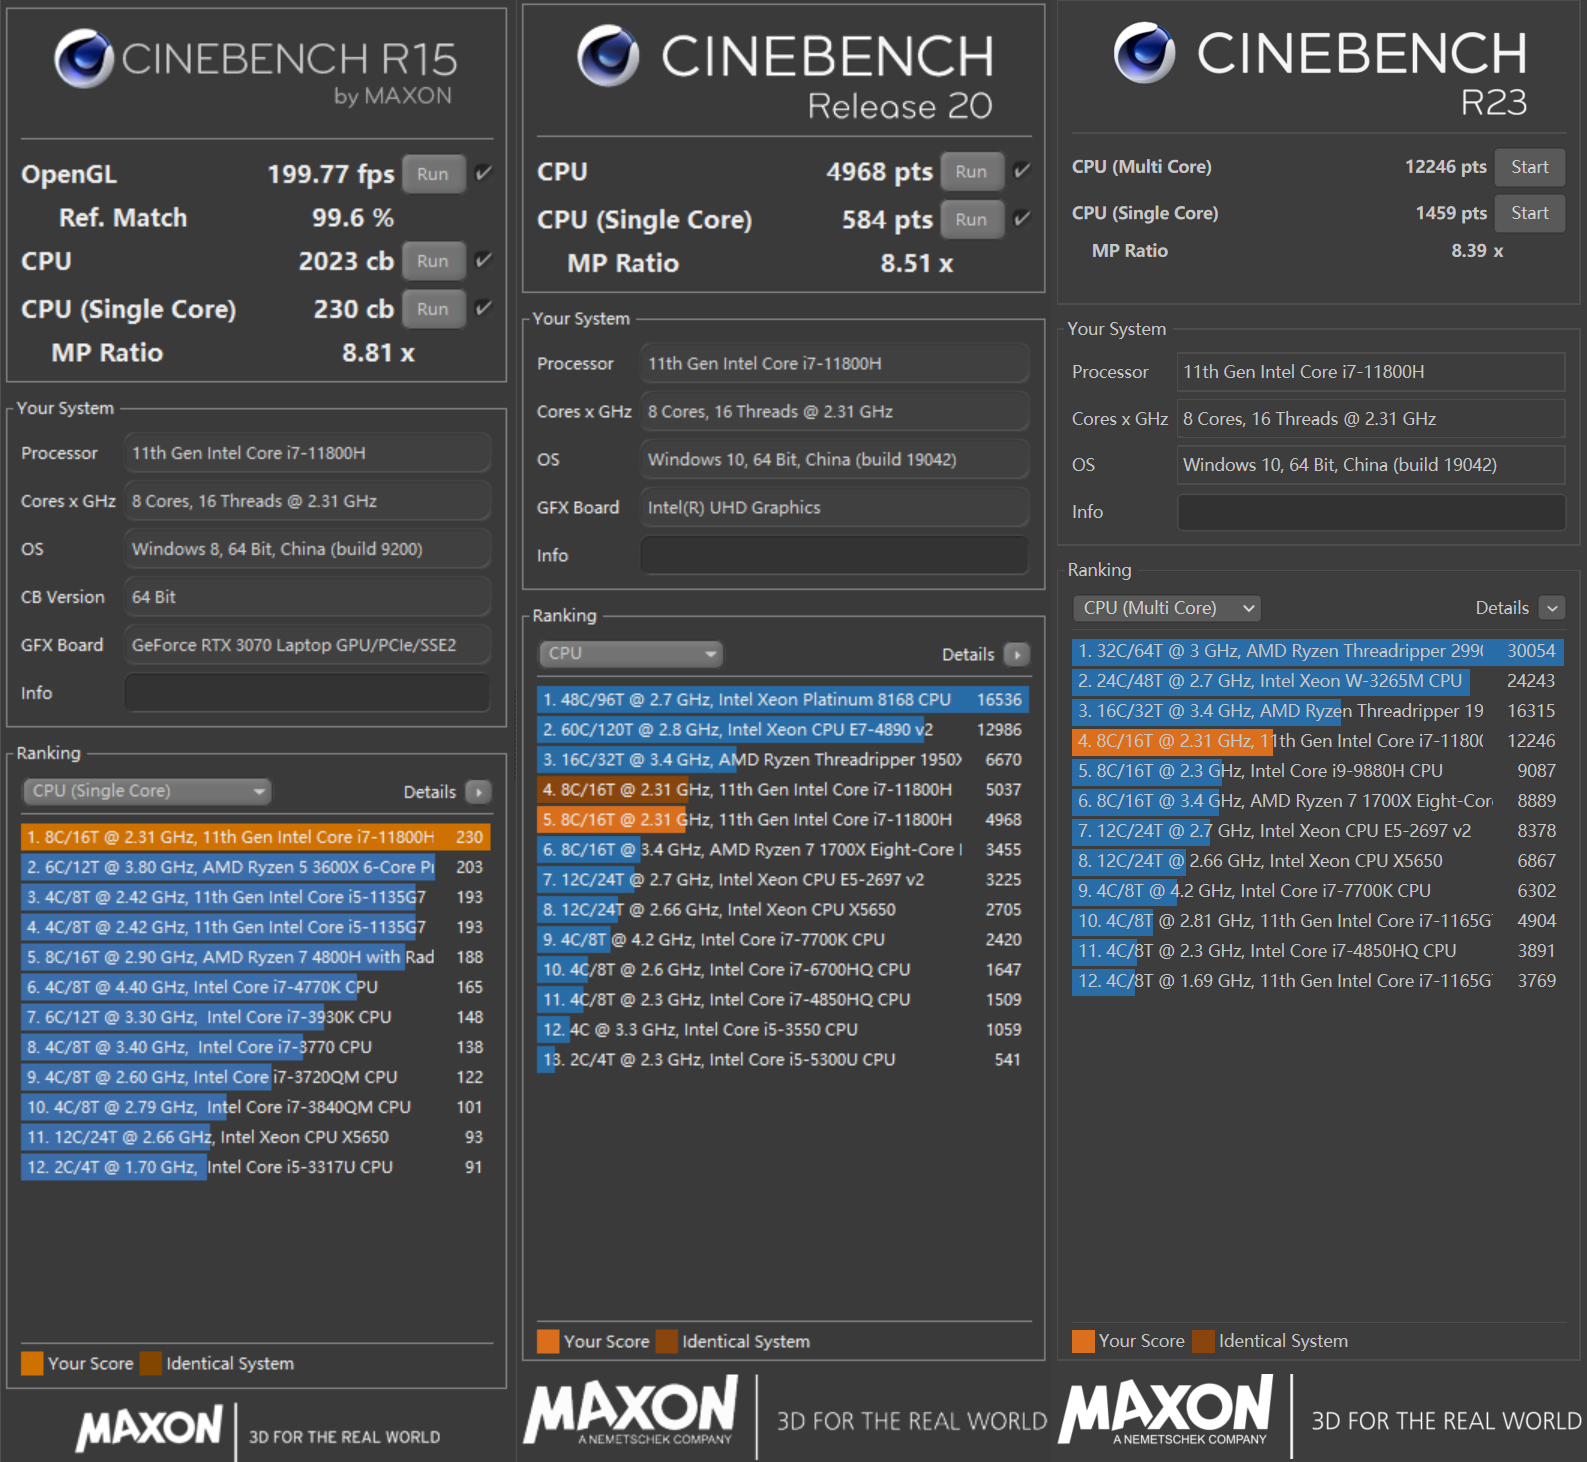Select the Intel Core i5-3317U row in R15 ranking
This screenshot has width=1587, height=1462.
pyautogui.click(x=256, y=1167)
